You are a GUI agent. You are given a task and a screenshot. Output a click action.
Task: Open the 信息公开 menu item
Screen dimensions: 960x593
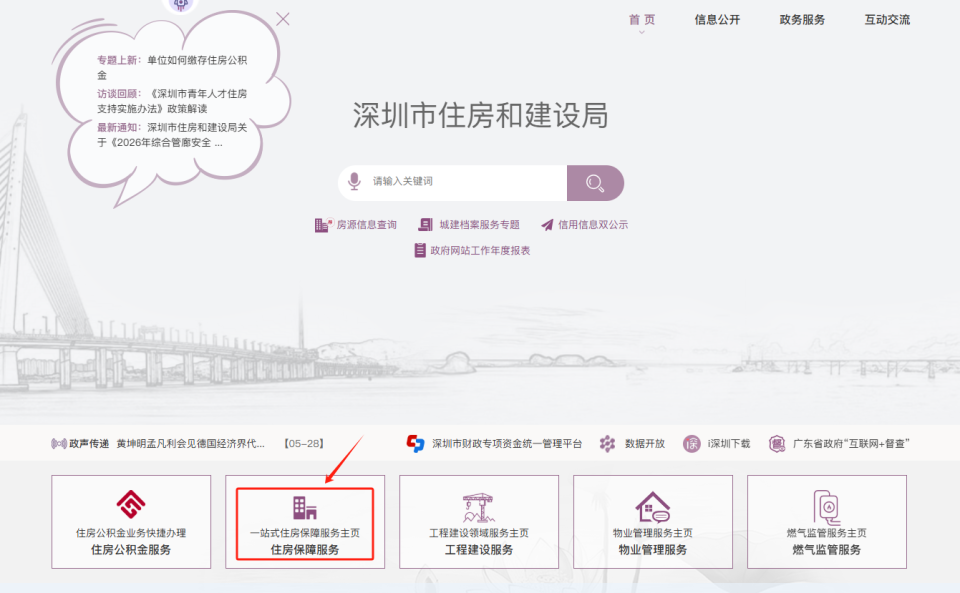(x=717, y=20)
